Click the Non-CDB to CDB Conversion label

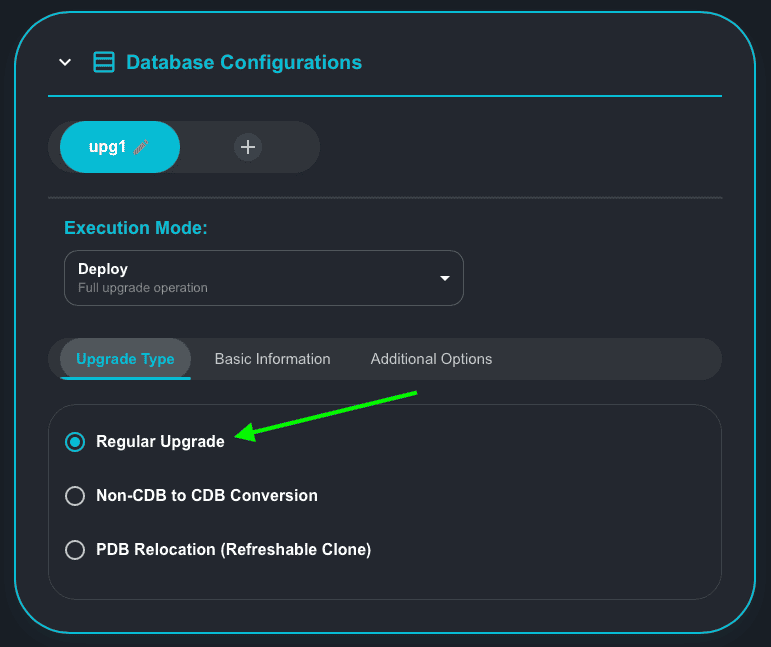(206, 496)
